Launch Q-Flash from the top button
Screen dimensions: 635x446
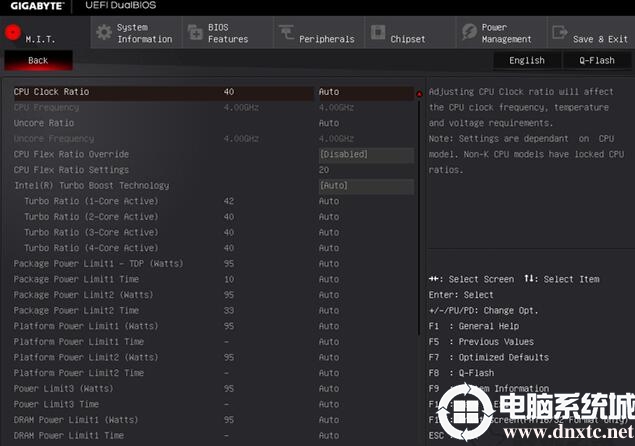(597, 60)
